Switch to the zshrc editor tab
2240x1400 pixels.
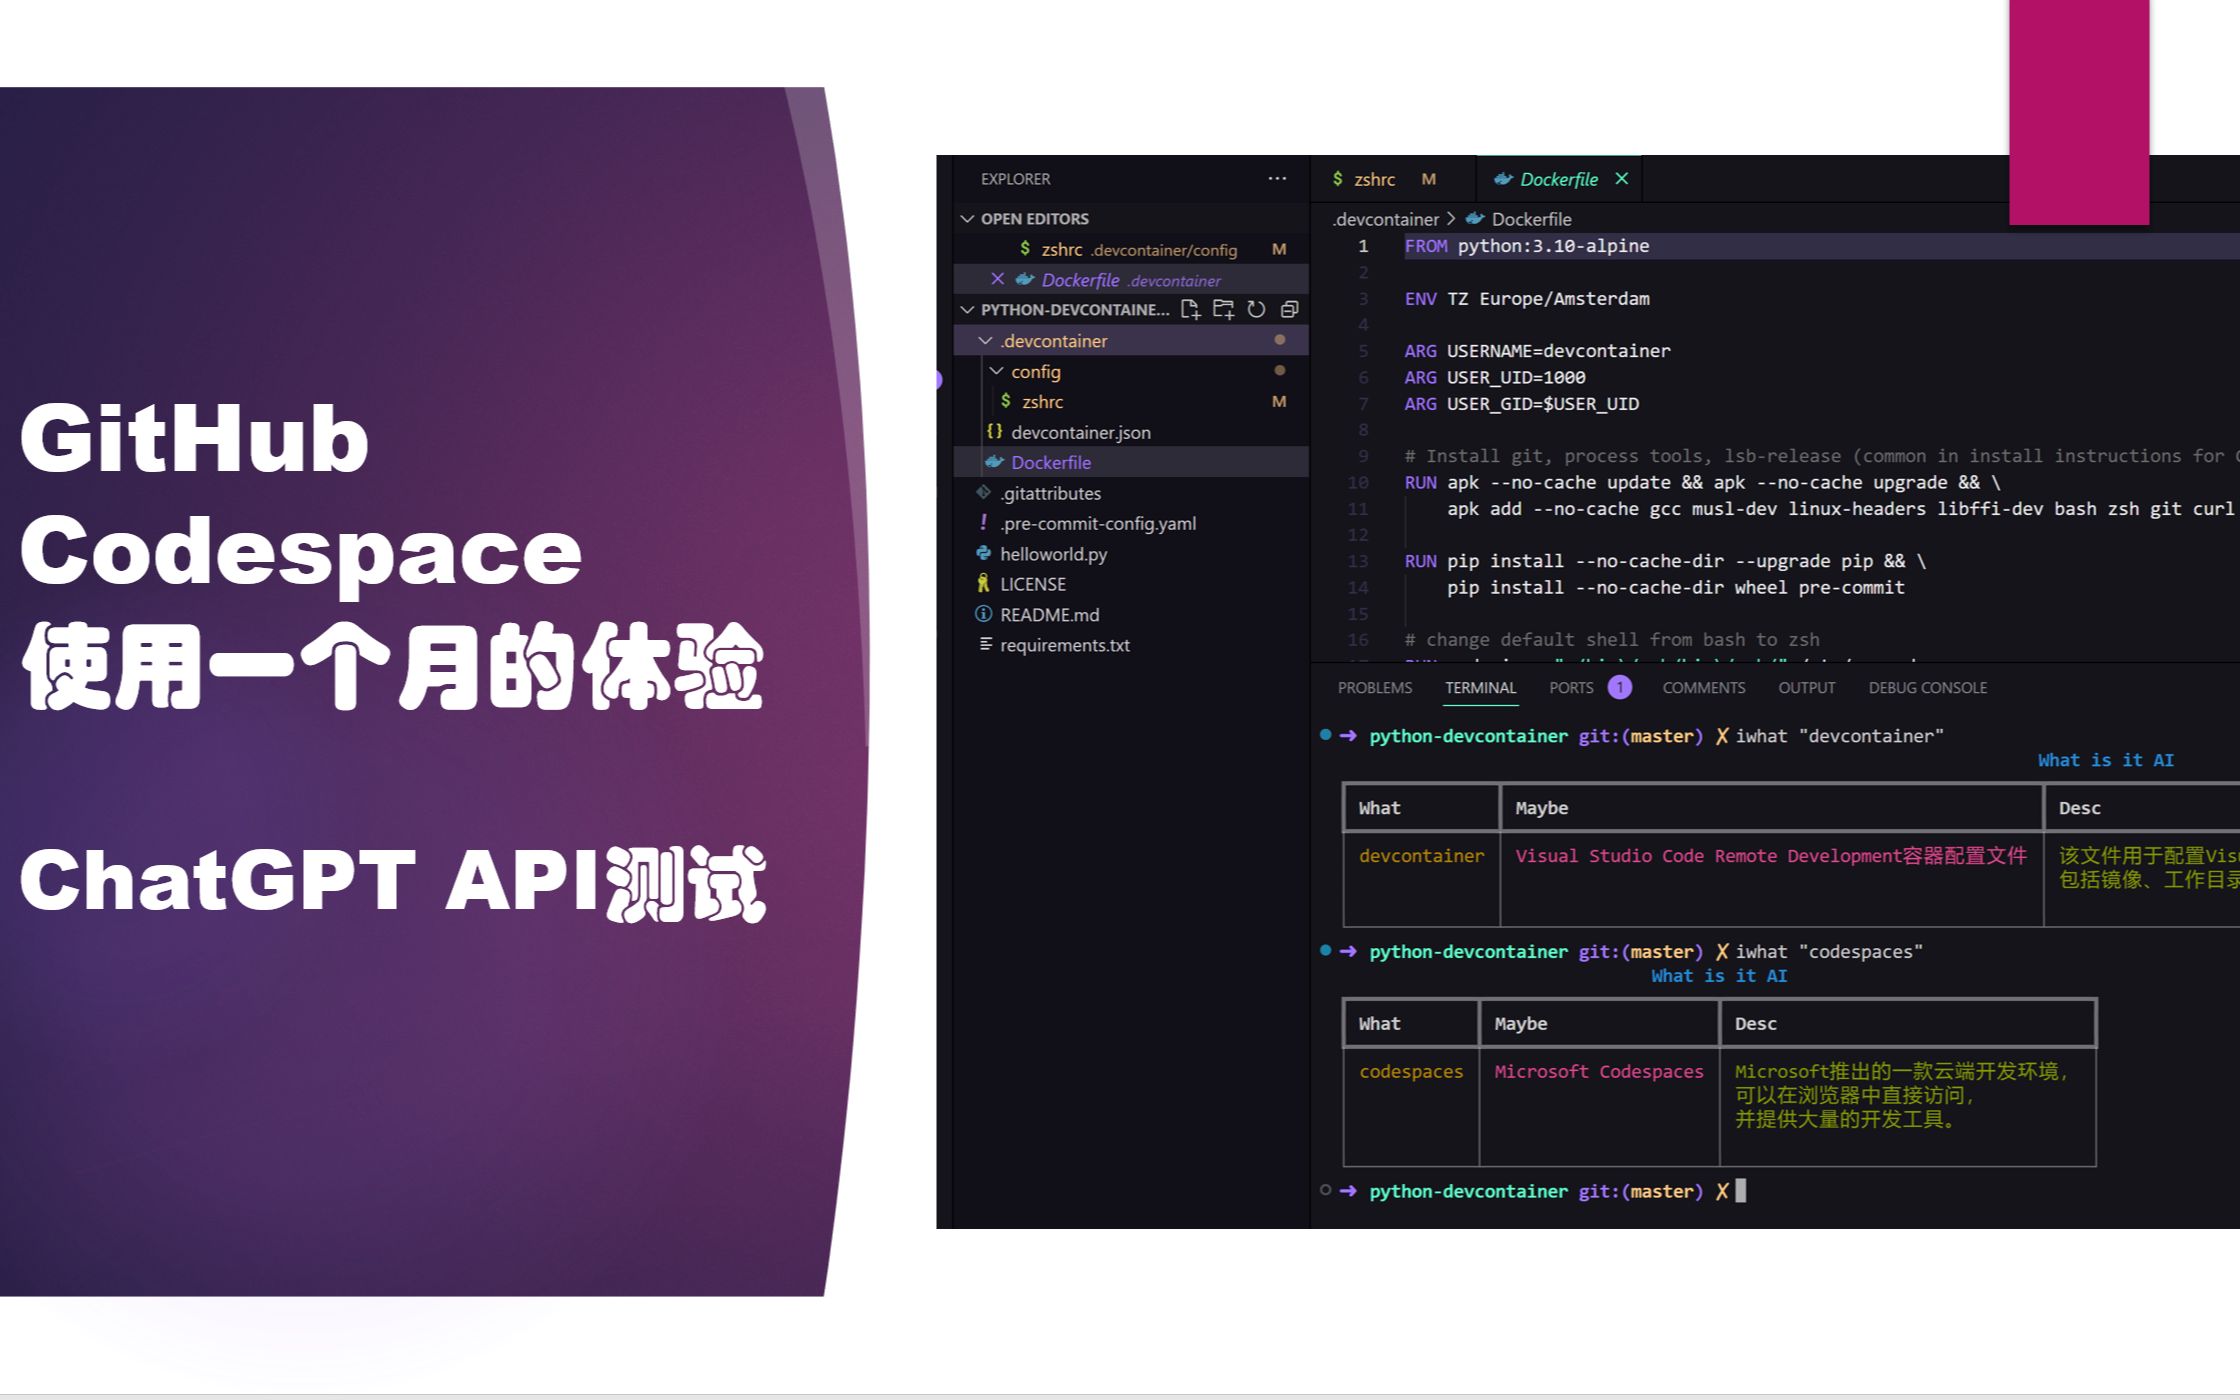click(1392, 179)
